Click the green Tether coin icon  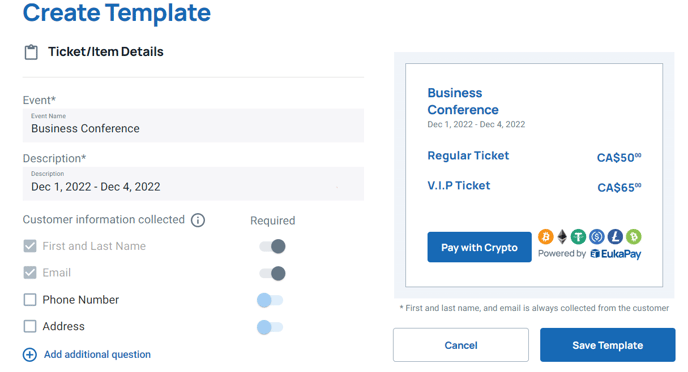[x=578, y=237]
